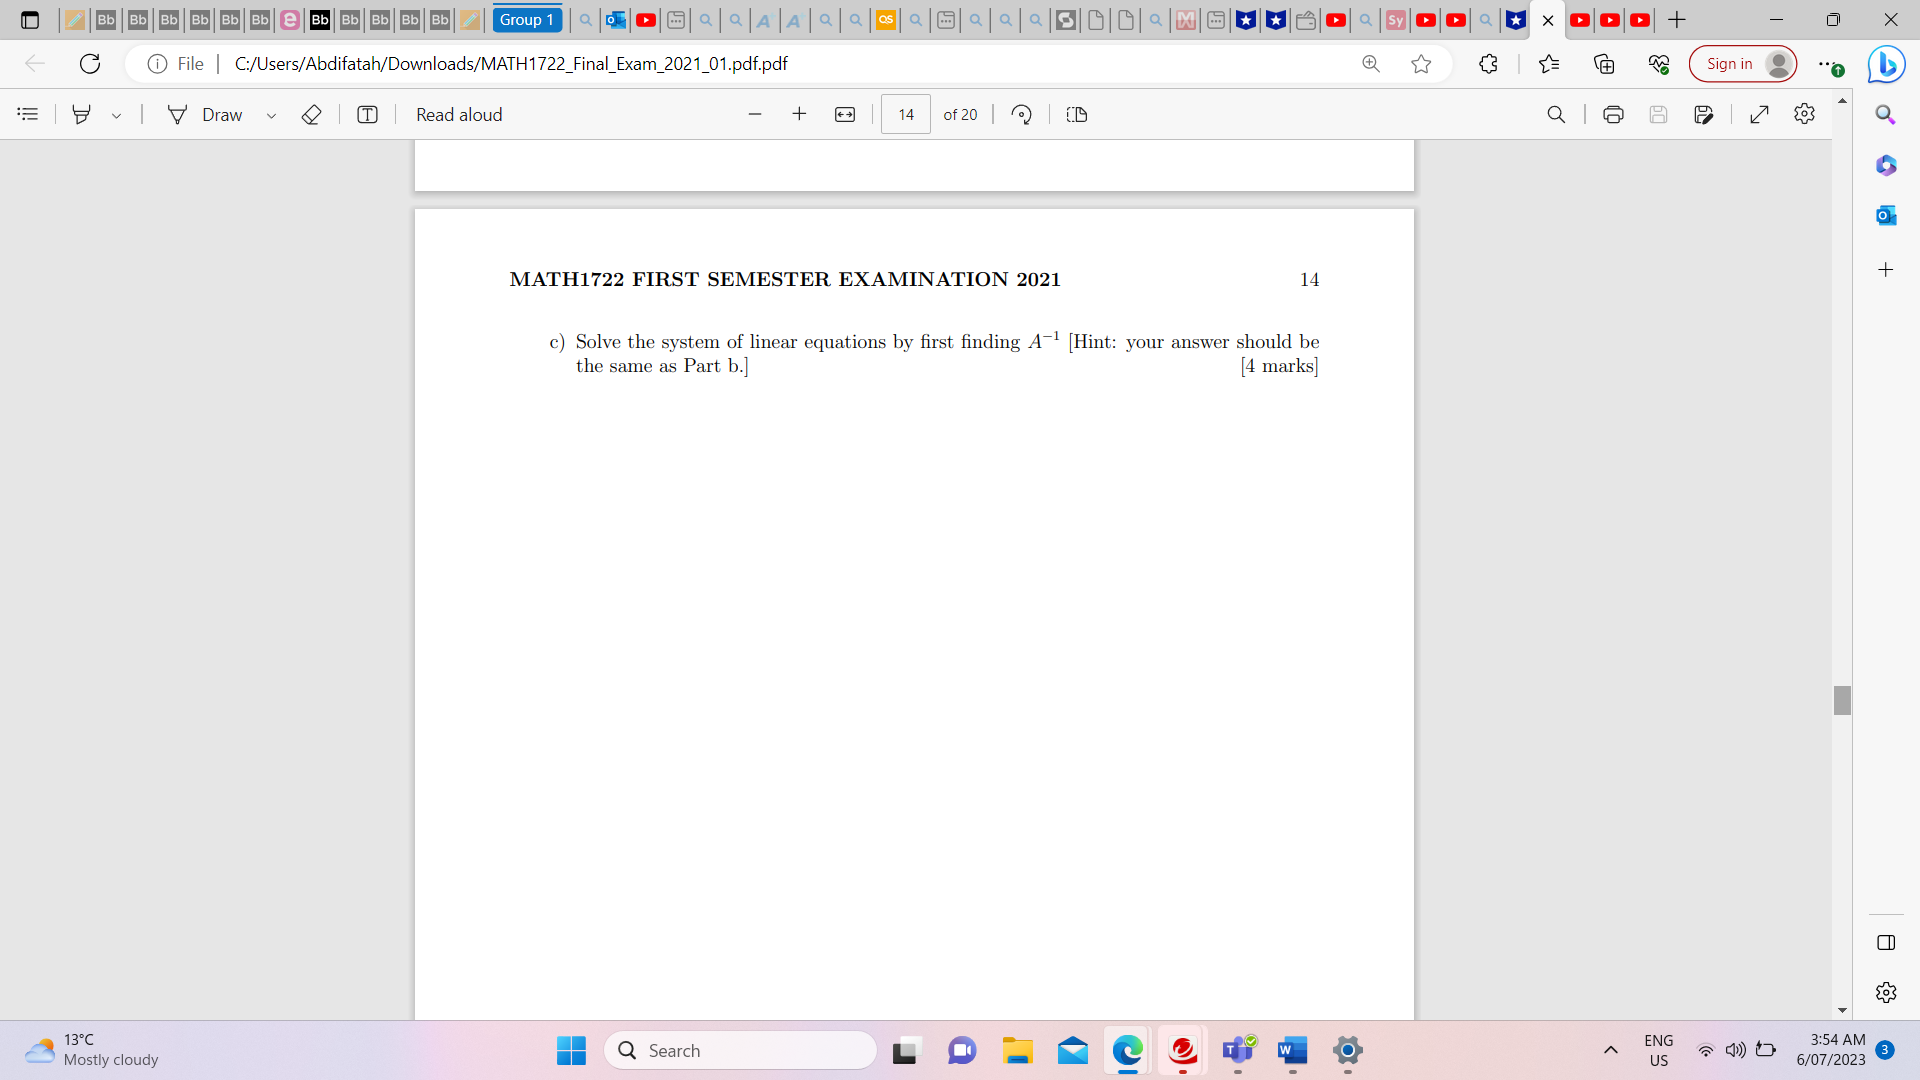Select the Erase tool
Screen dimensions: 1920x1080
tap(311, 114)
